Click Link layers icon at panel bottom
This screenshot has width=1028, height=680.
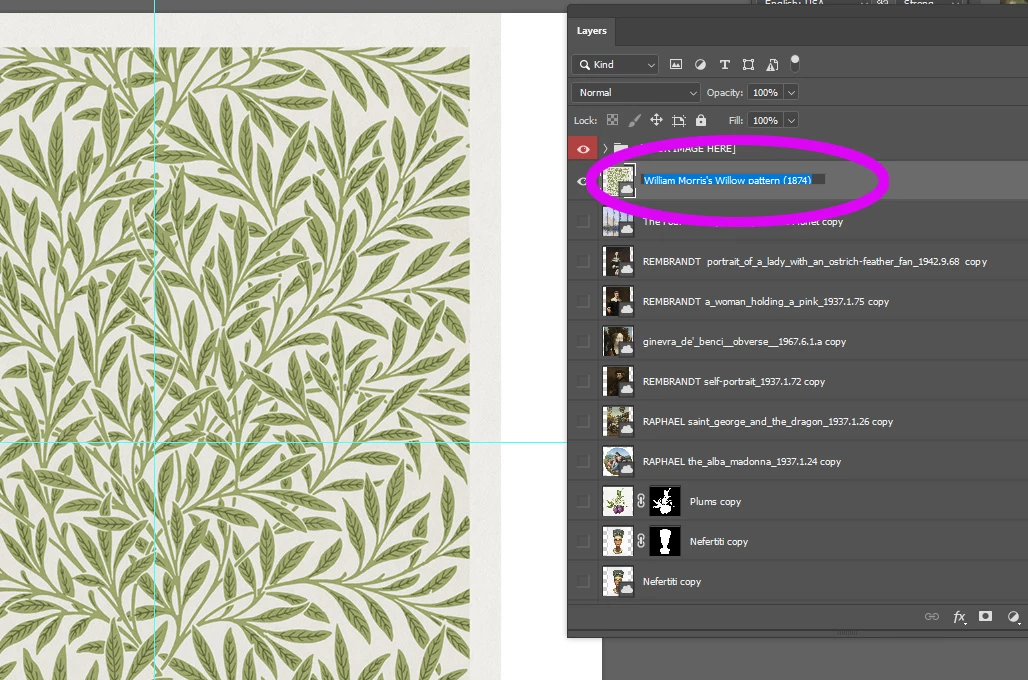[x=932, y=616]
